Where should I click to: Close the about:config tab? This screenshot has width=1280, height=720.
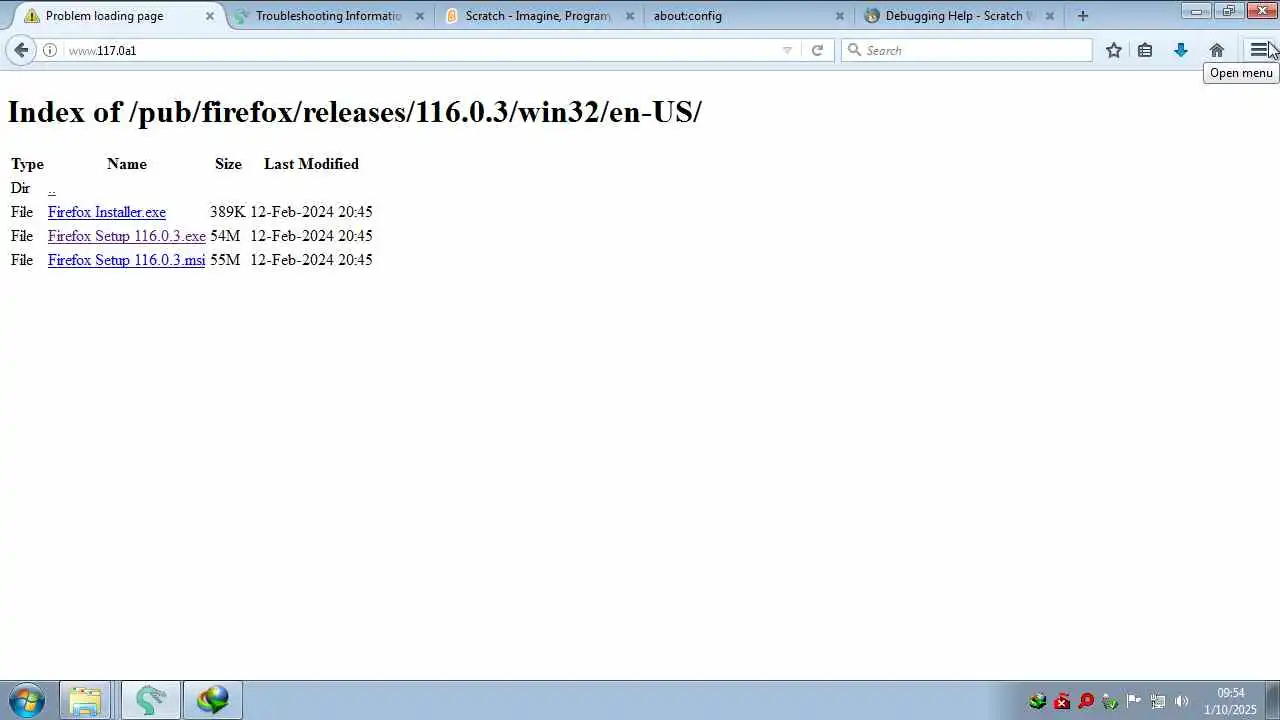[840, 16]
